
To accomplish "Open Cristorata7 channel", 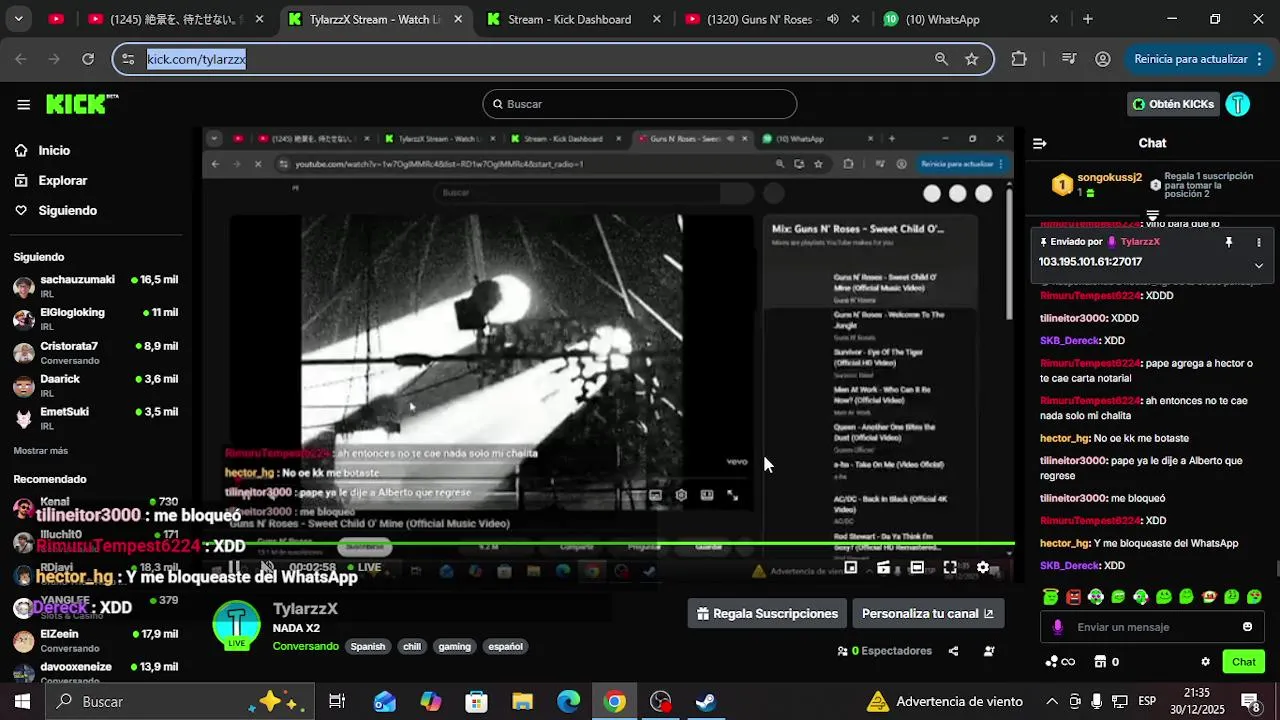I will (95, 353).
